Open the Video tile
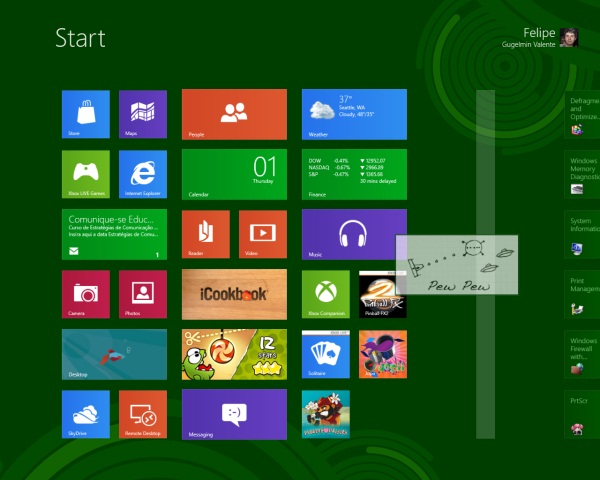Image resolution: width=600 pixels, height=480 pixels. tap(263, 234)
